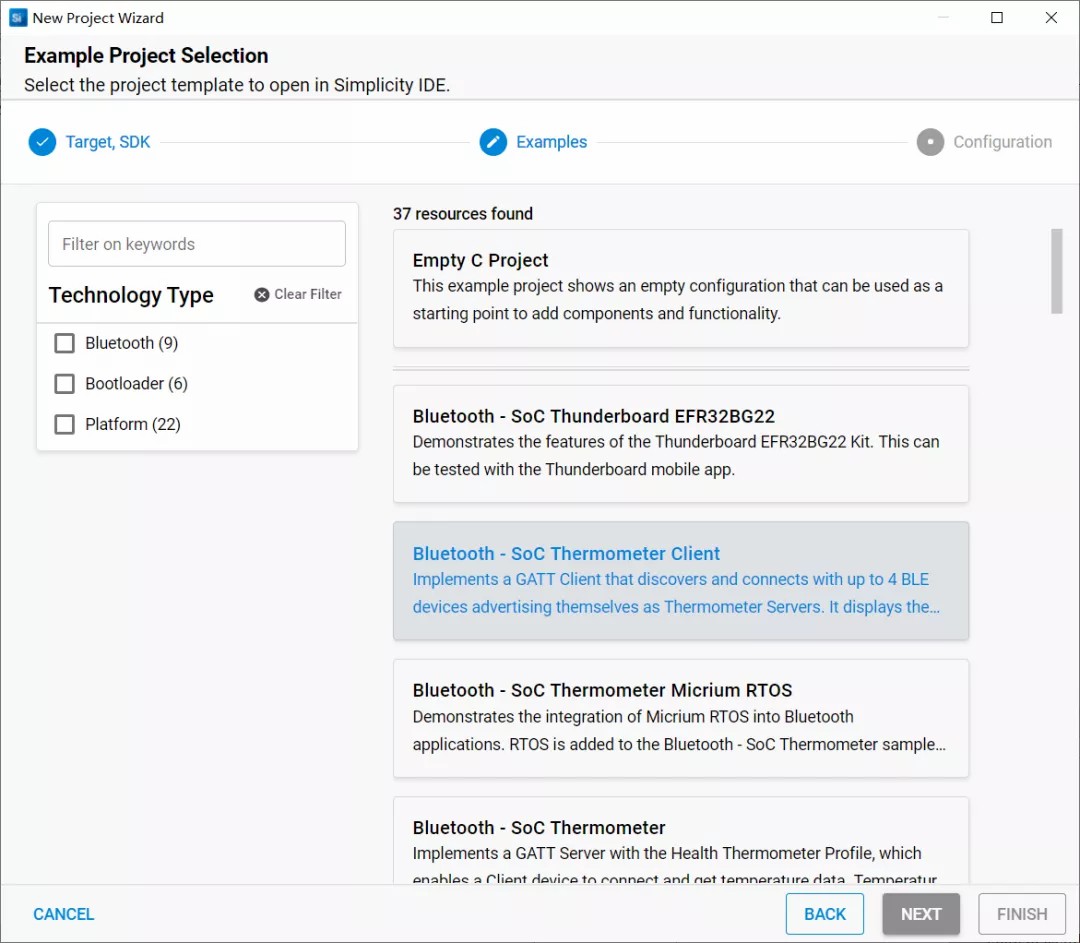Enable the Bluetooth (9) filter checkbox
1080x943 pixels.
pos(65,343)
